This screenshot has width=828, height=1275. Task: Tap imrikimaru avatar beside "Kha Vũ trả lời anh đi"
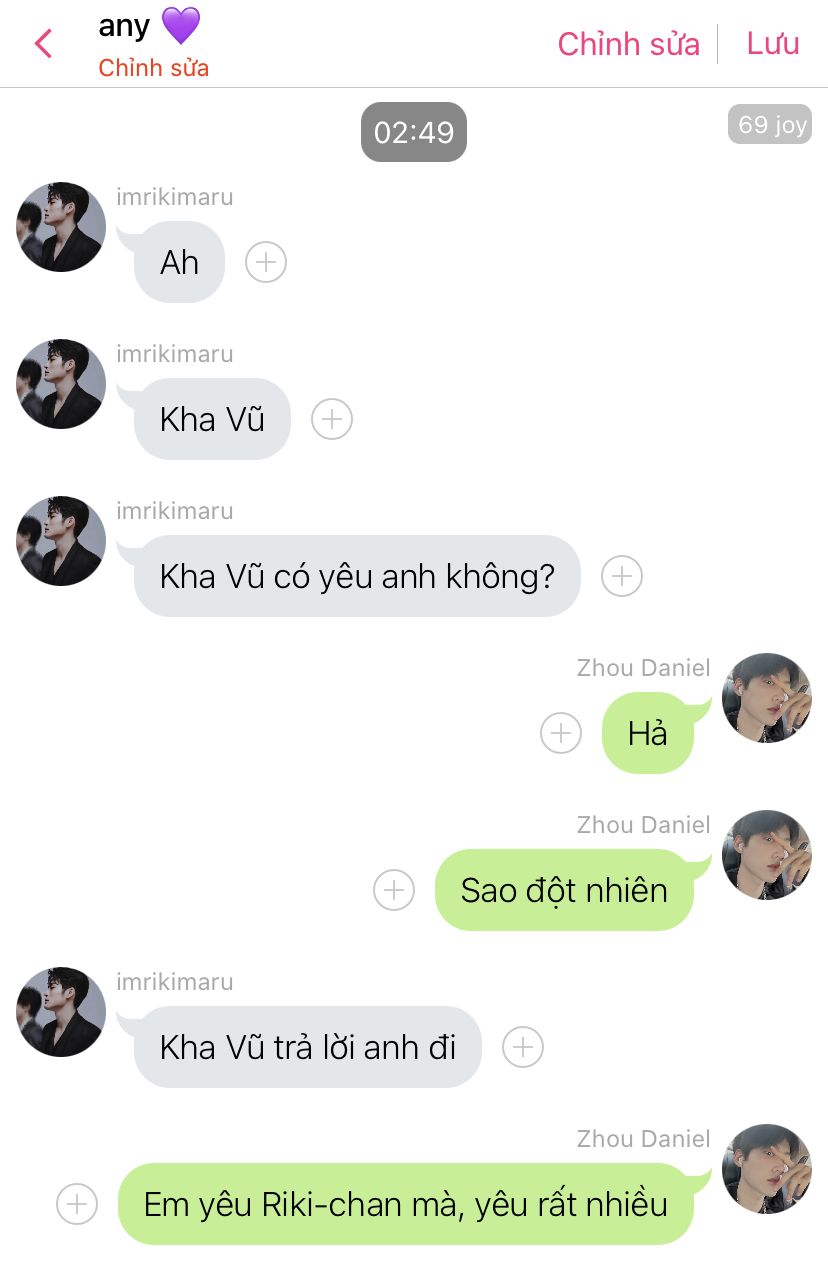pos(61,1012)
